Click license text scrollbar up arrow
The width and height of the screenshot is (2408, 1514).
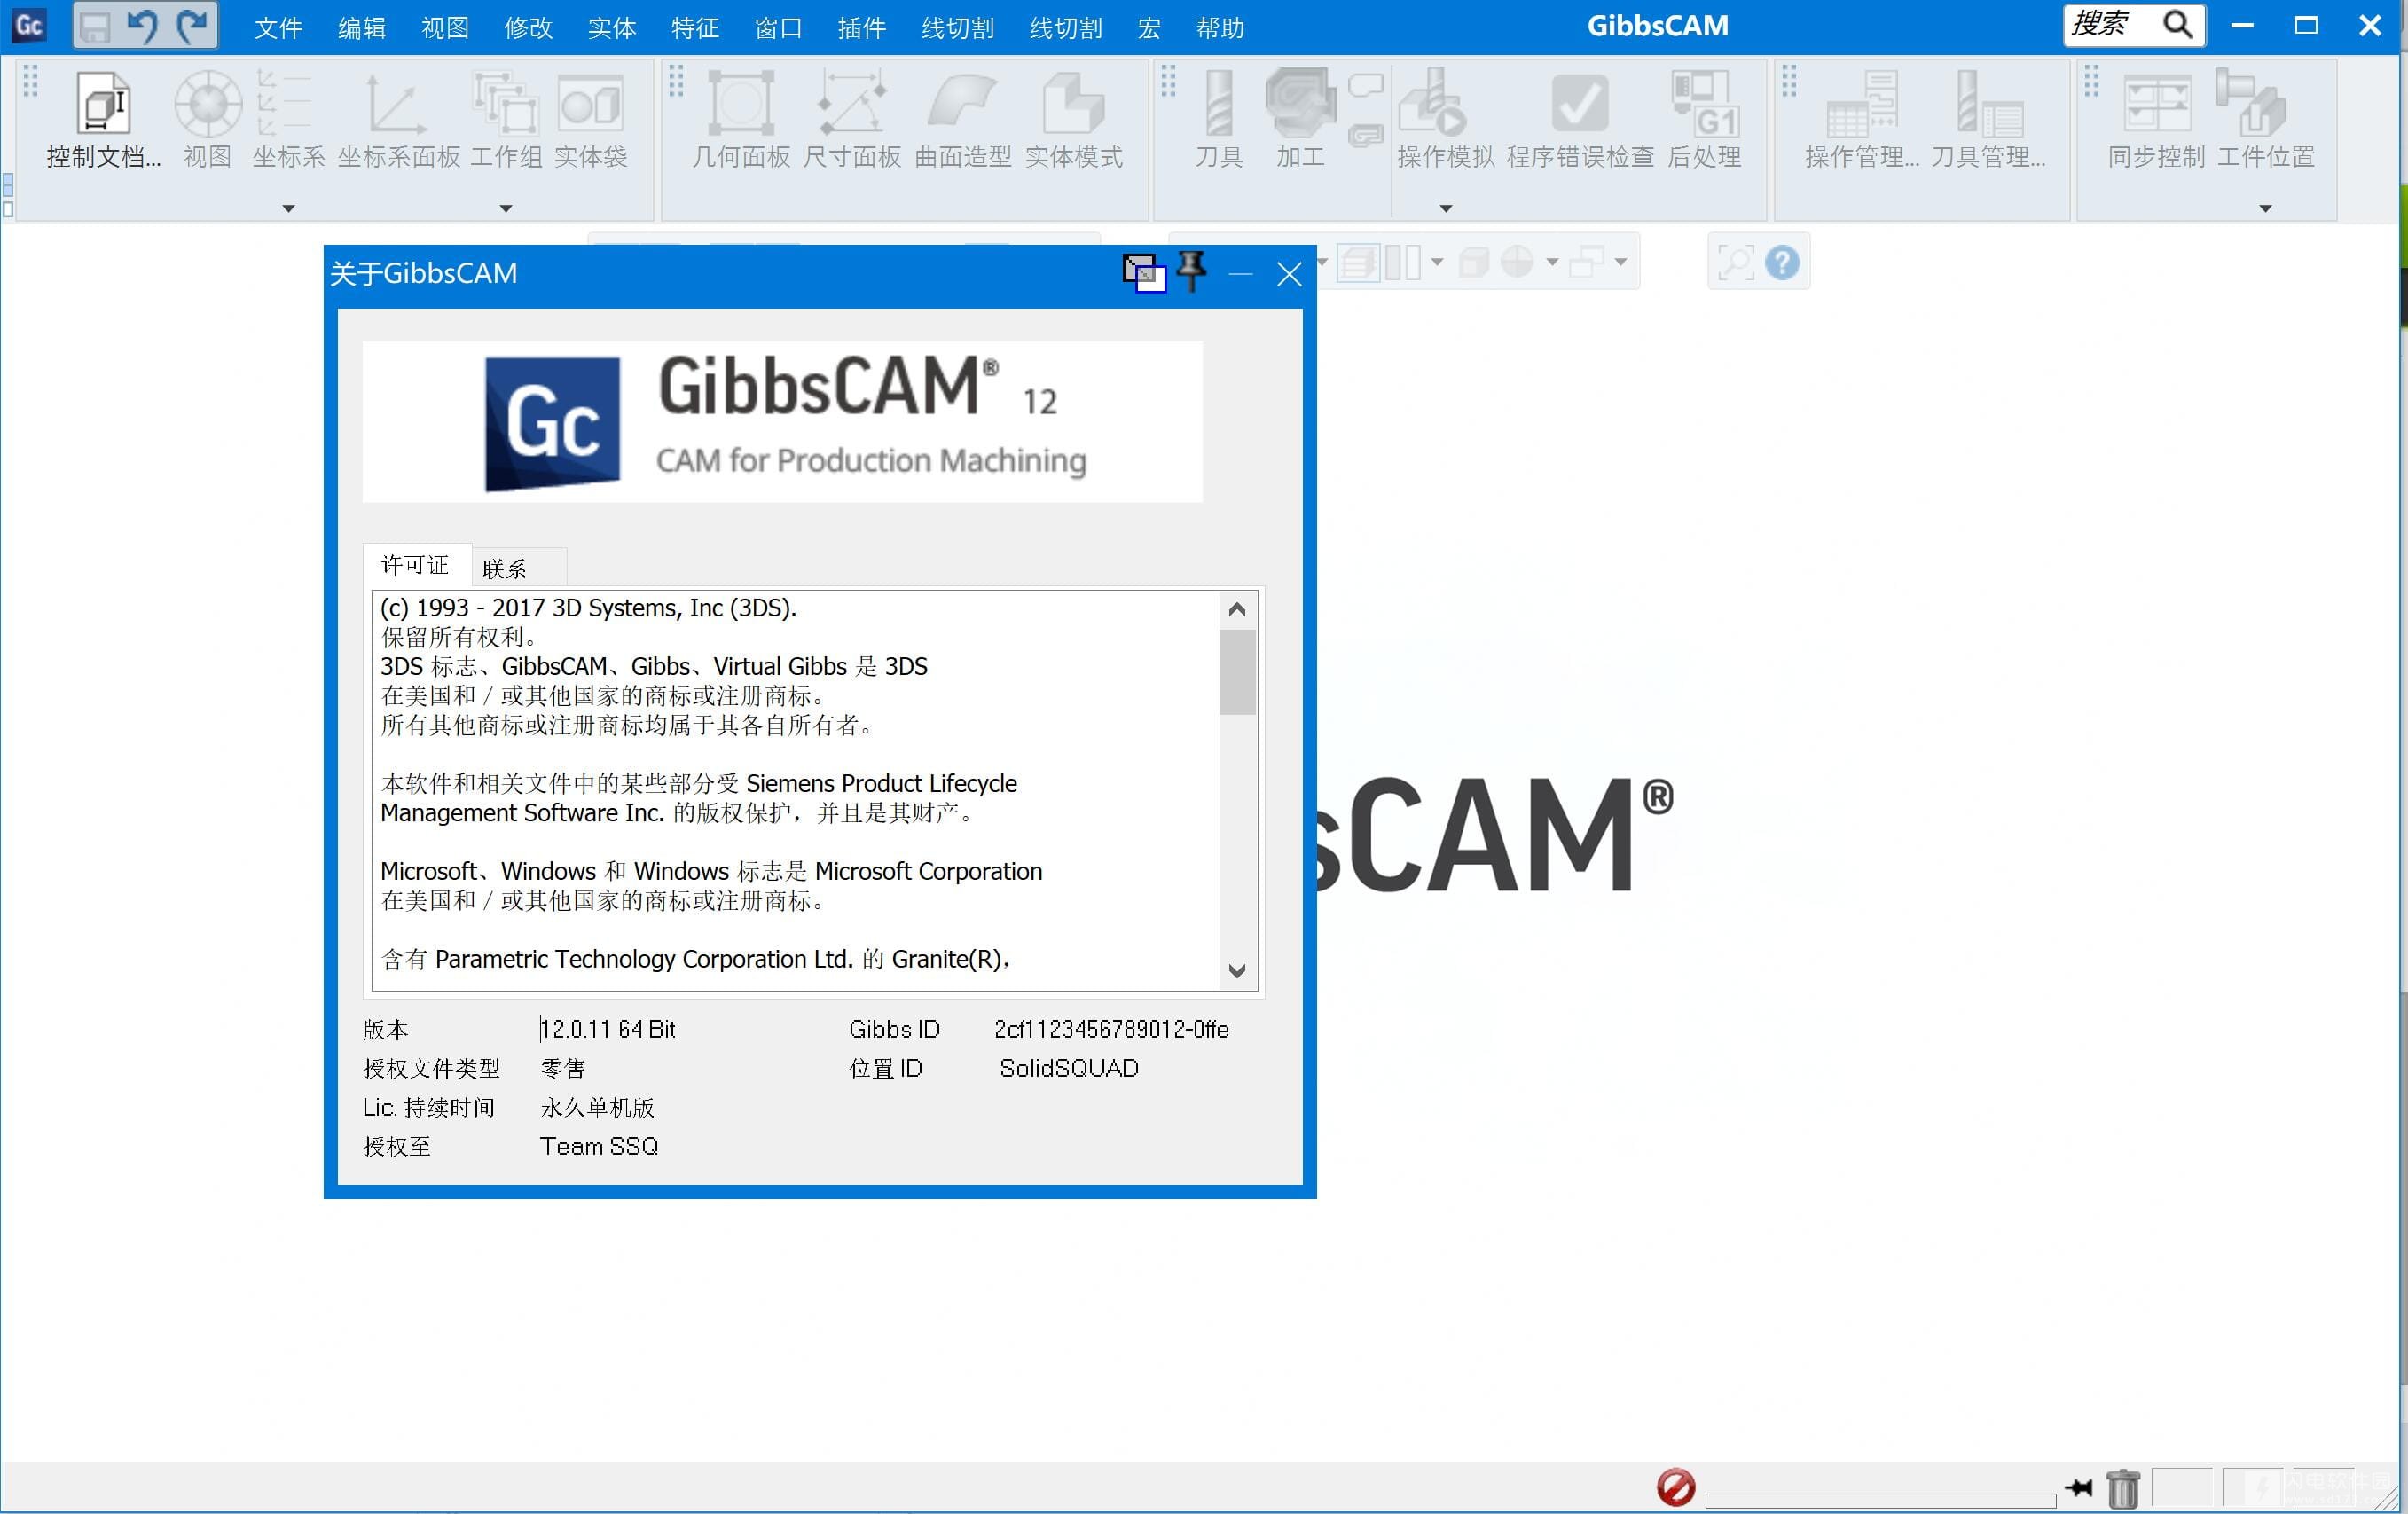1237,609
